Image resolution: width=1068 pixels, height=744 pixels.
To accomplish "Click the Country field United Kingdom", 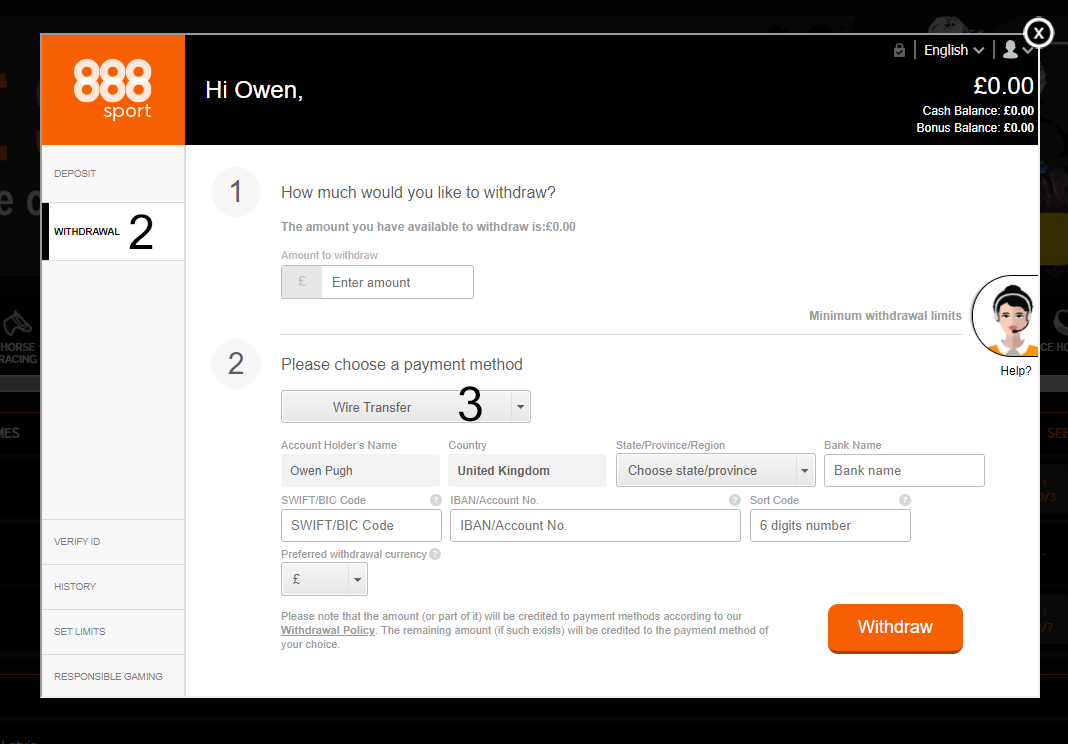I will (x=527, y=471).
